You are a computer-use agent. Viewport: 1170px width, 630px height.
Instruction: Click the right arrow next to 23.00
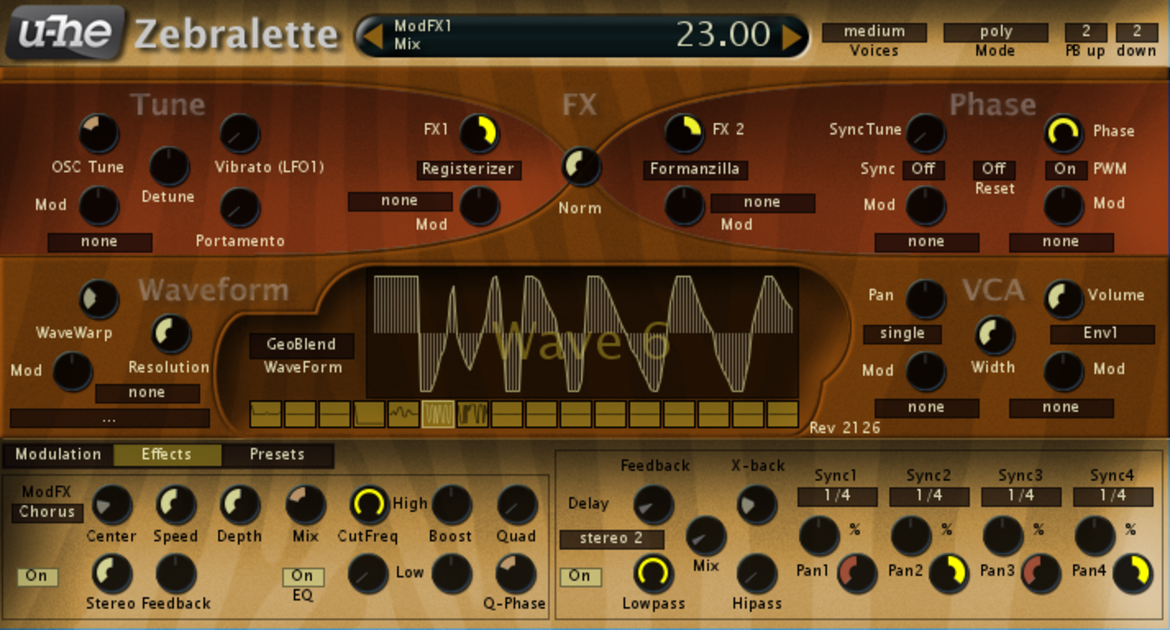[x=792, y=35]
